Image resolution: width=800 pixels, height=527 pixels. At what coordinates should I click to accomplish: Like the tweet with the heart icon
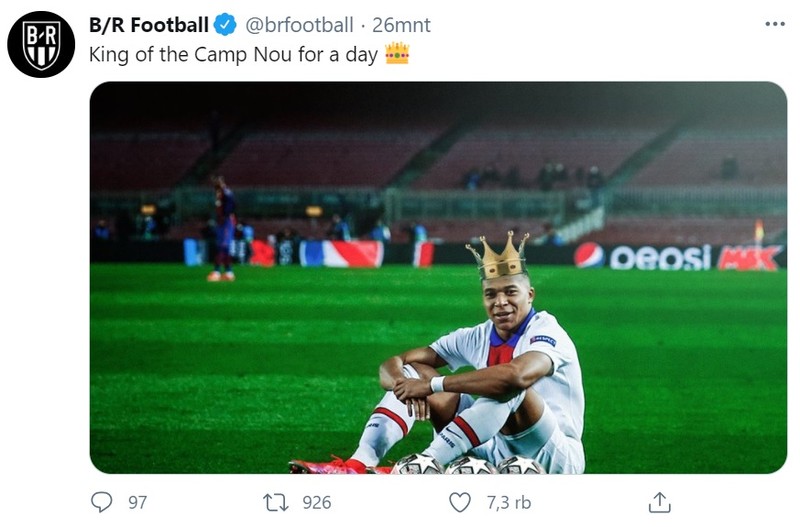459,501
